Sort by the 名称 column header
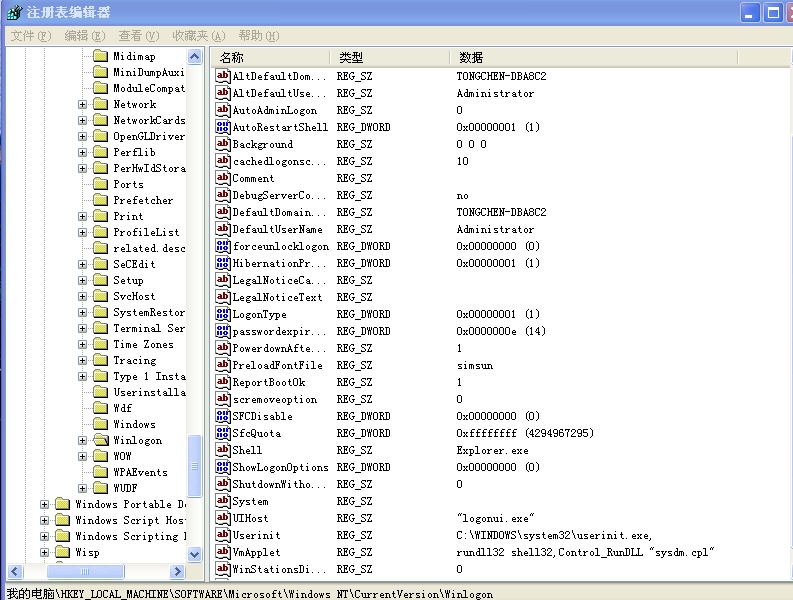793x600 pixels. tap(270, 58)
